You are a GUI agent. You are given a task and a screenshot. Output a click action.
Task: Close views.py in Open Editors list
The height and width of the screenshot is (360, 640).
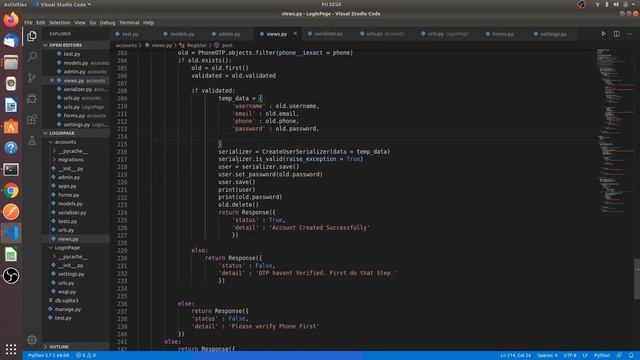point(52,80)
